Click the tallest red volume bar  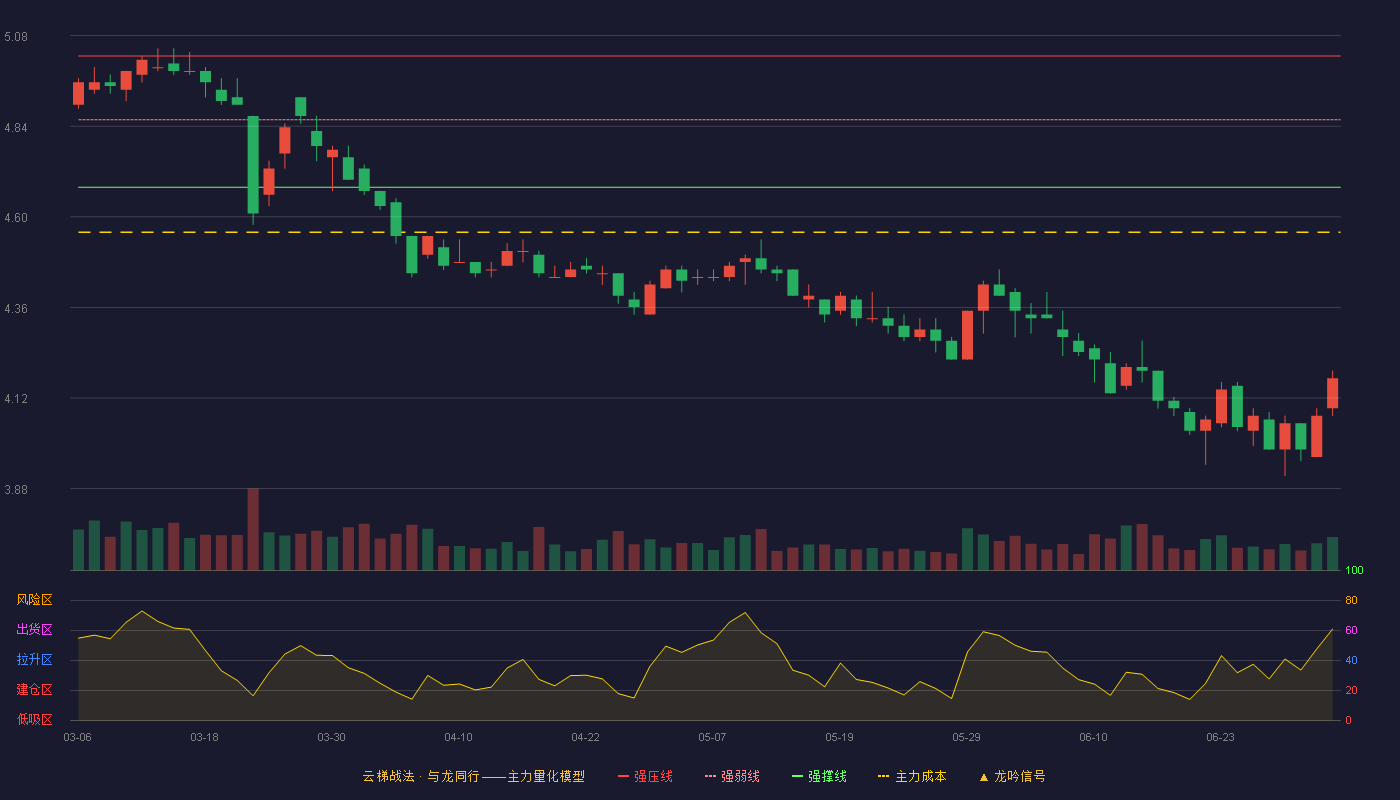pos(253,529)
